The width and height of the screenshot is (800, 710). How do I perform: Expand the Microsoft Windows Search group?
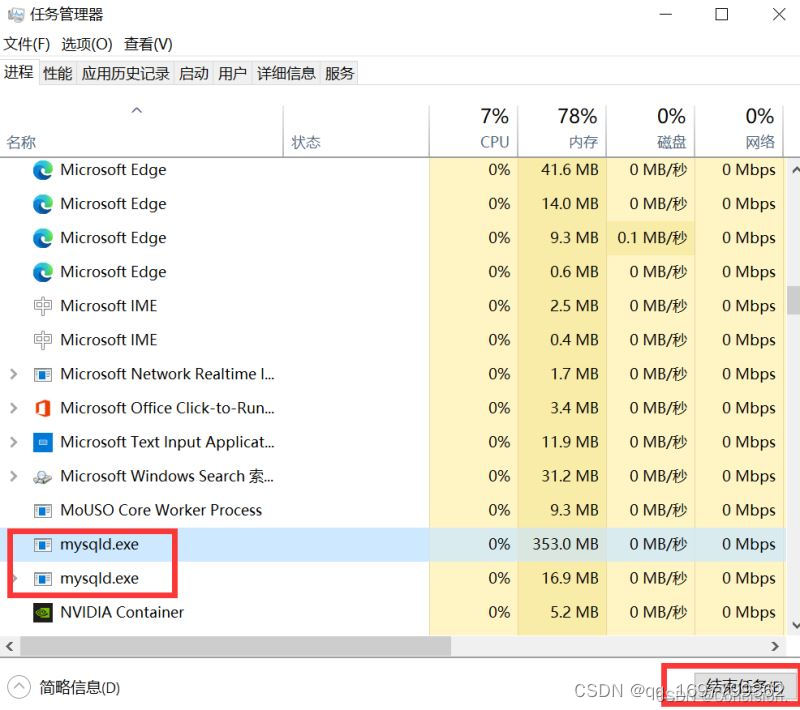pyautogui.click(x=14, y=476)
